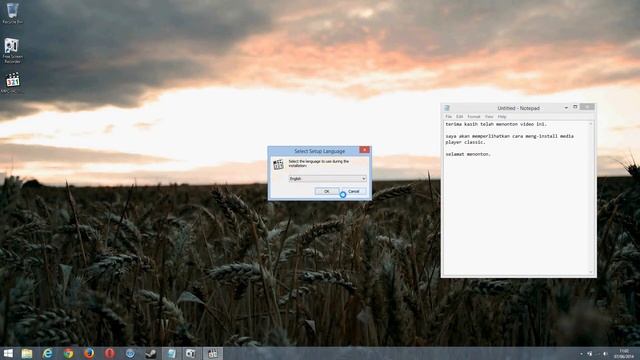640x360 pixels.
Task: Open the blue swirl app on taskbar
Action: point(130,353)
